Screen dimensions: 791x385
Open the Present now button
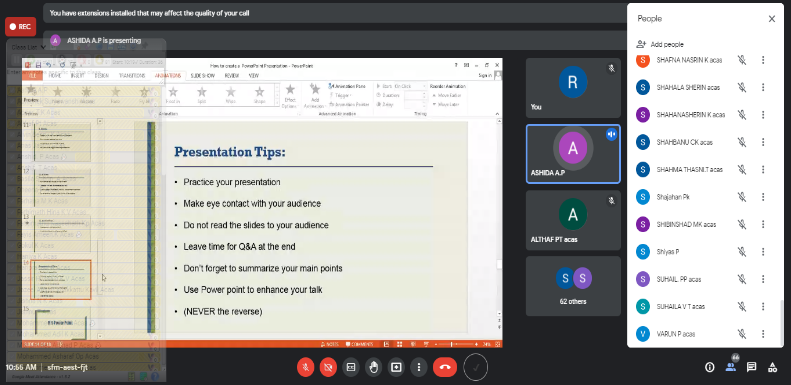pos(396,367)
